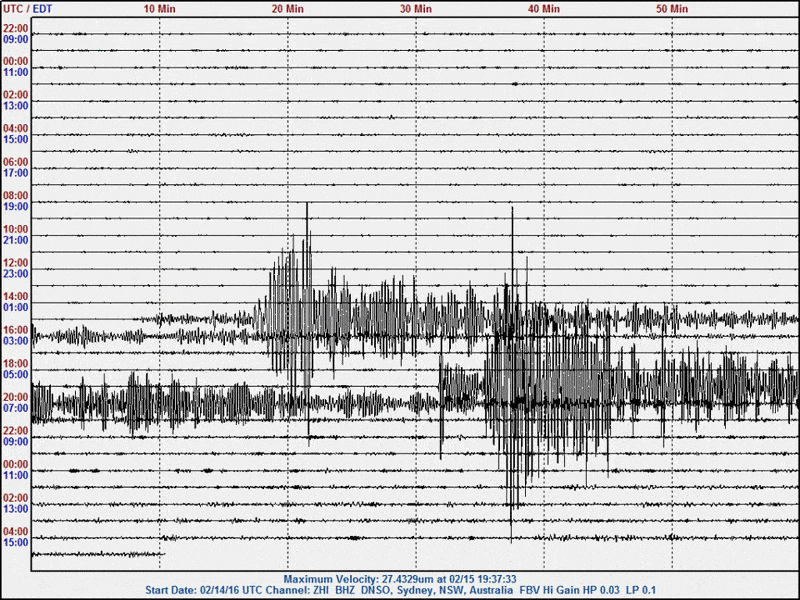Viewport: 800px width, 600px height.
Task: Select the red "16:00" UTC label
Action: pos(16,330)
